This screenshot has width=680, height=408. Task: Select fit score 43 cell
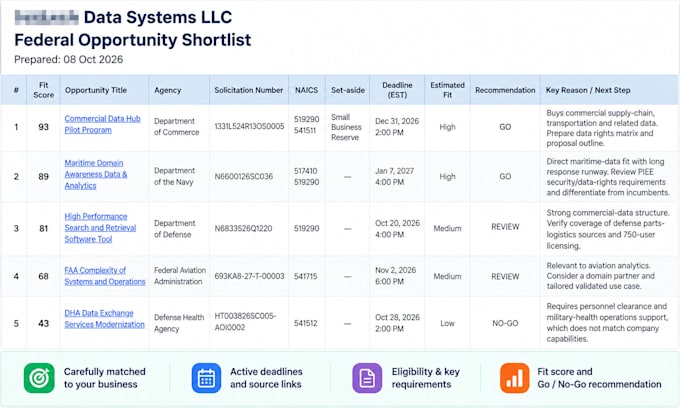click(43, 323)
